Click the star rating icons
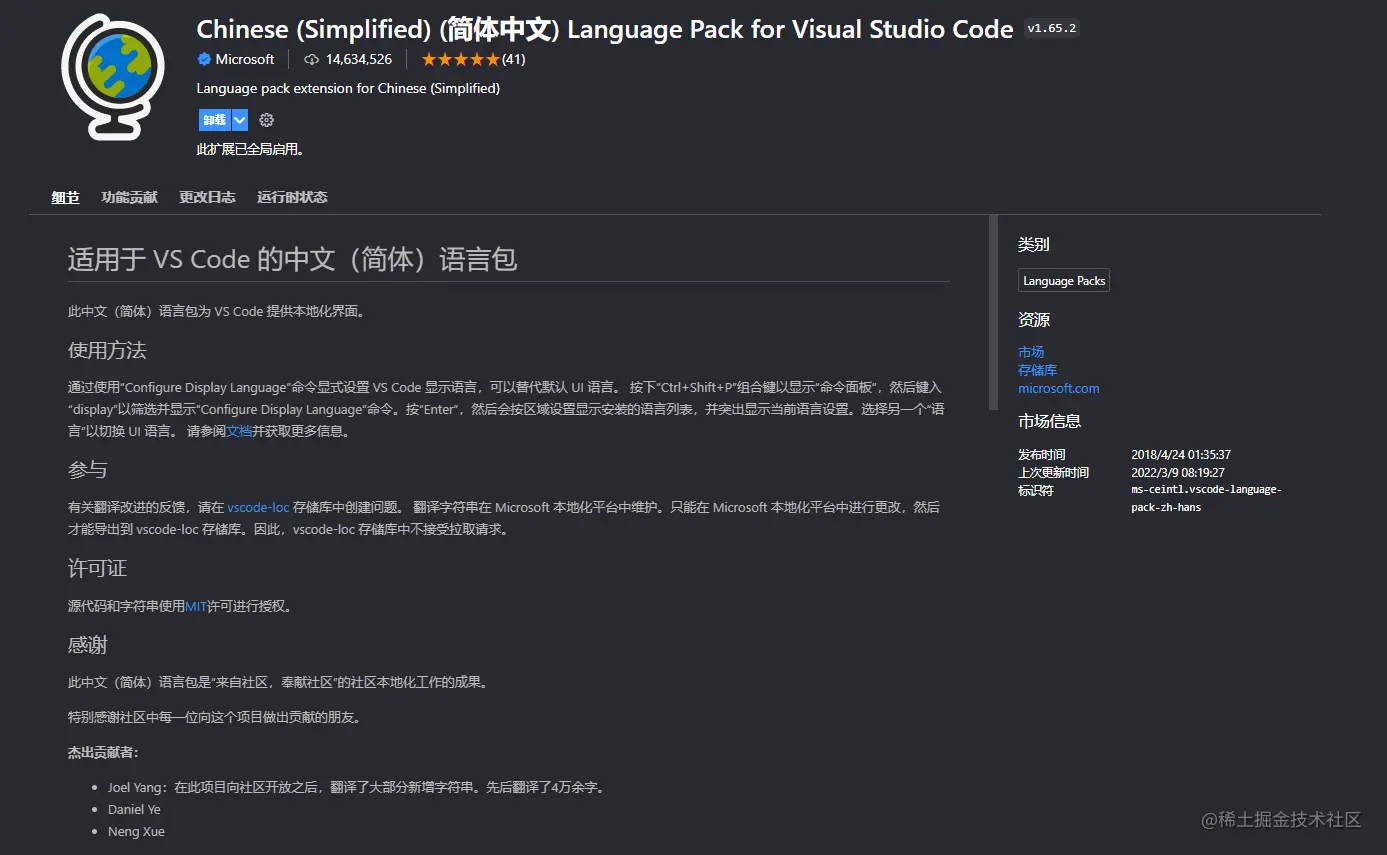1387x855 pixels. tap(459, 59)
